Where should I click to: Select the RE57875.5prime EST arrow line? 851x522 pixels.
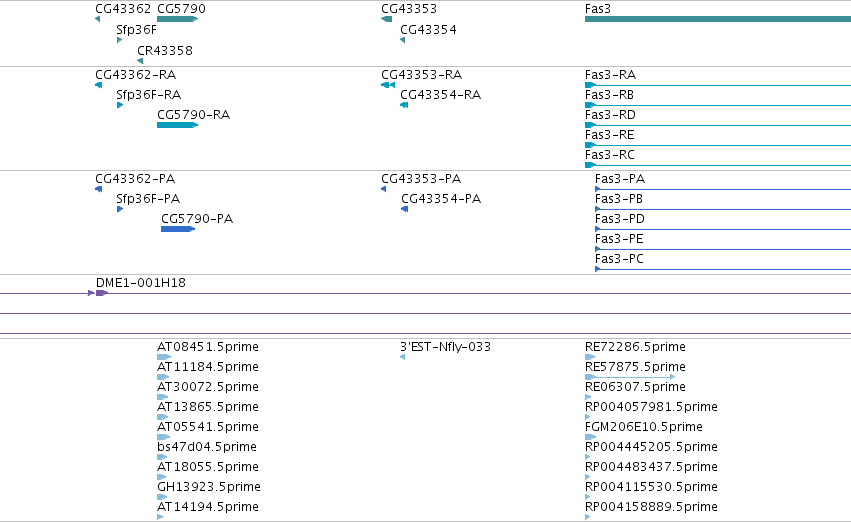[630, 377]
